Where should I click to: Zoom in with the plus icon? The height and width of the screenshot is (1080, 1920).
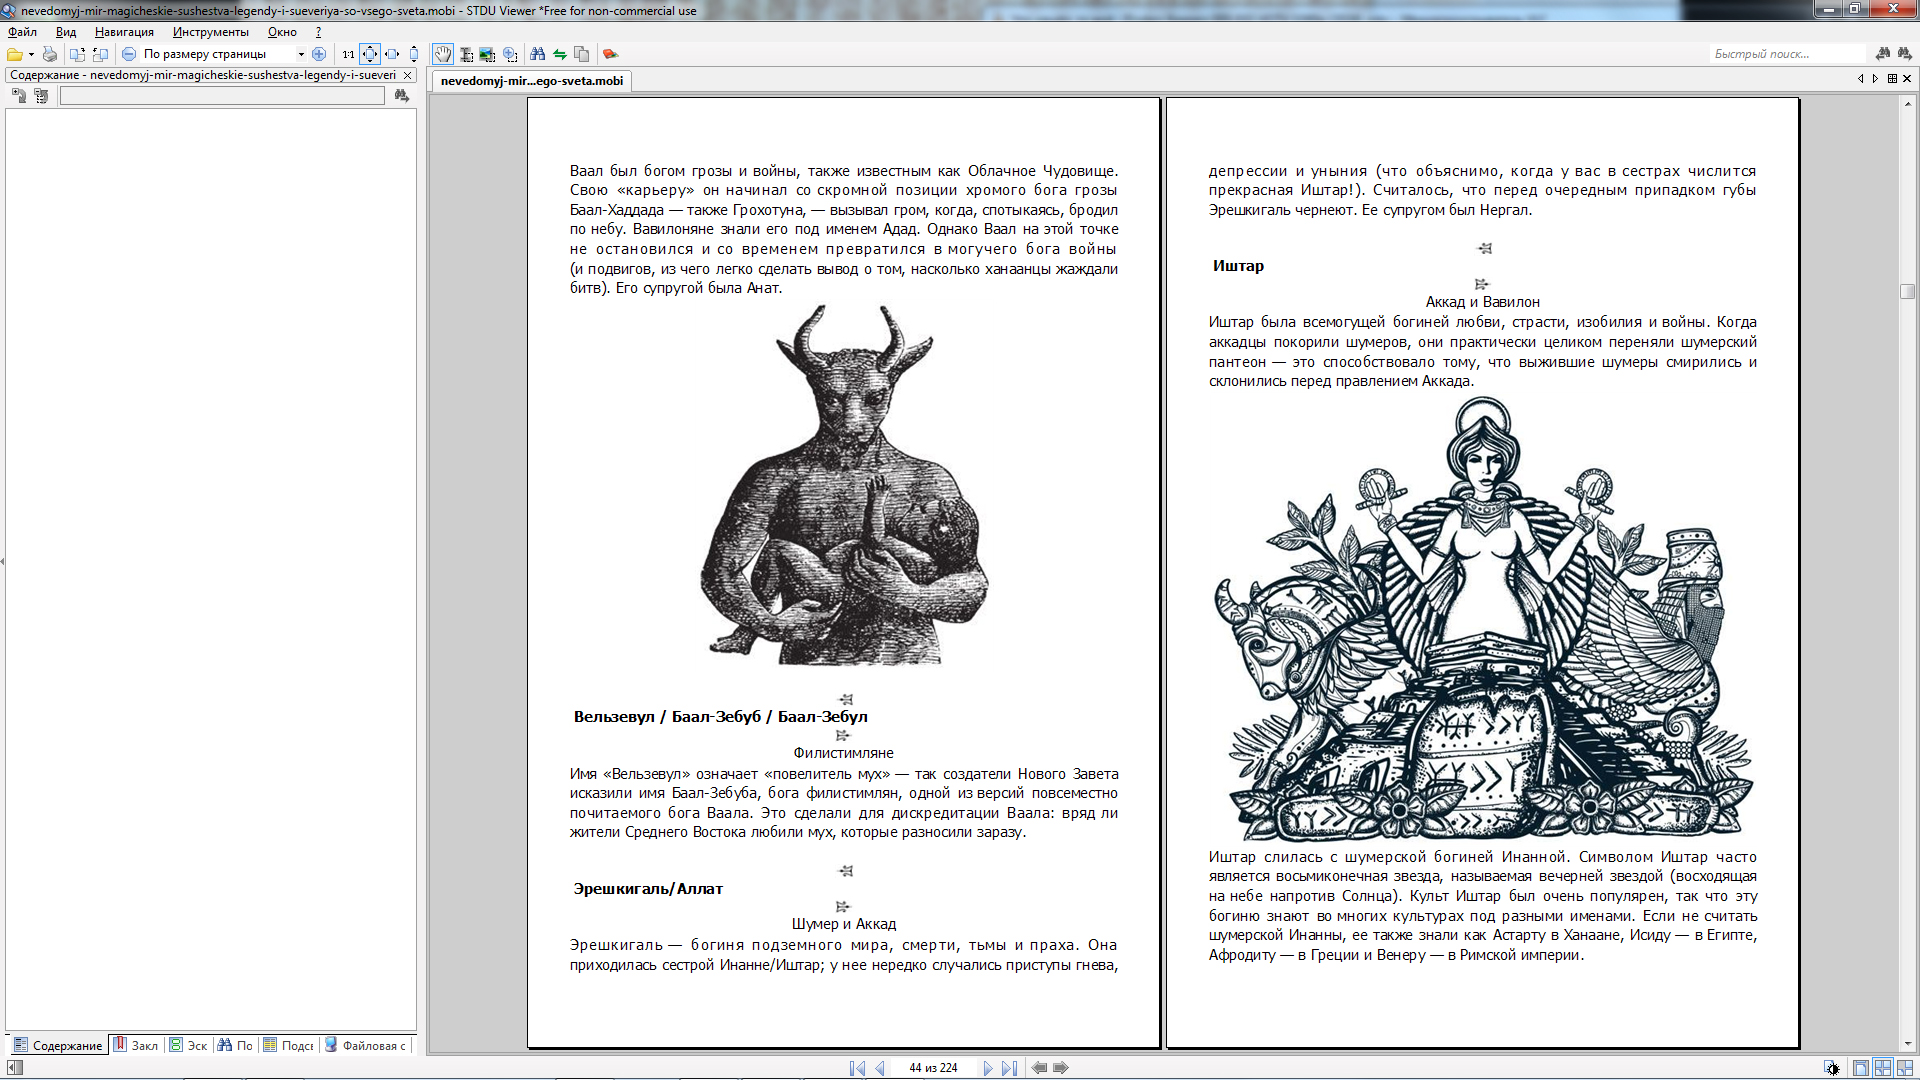click(319, 54)
